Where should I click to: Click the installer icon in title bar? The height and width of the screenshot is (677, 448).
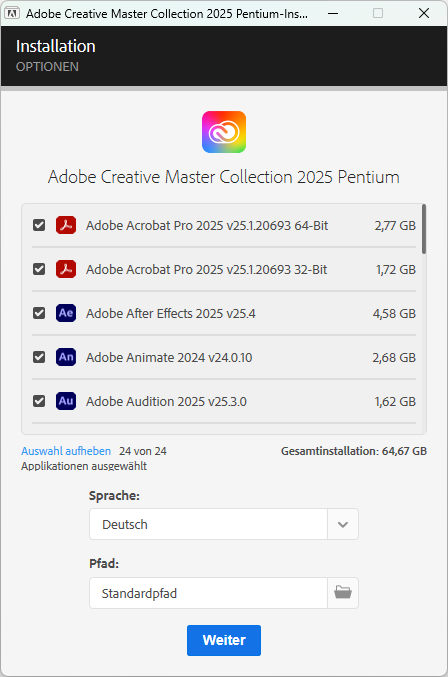coord(12,13)
